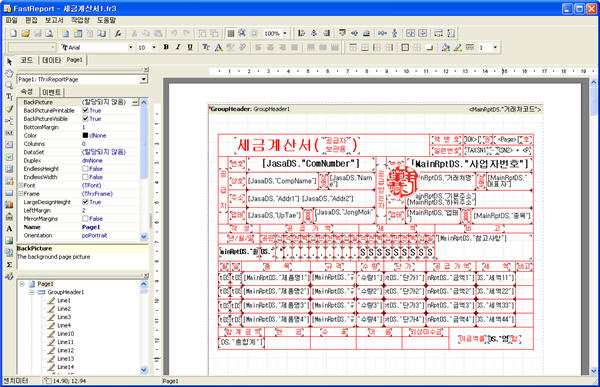Screen dimensions: 600x387
Task: Switch to the 코드 tab
Action: 26,60
